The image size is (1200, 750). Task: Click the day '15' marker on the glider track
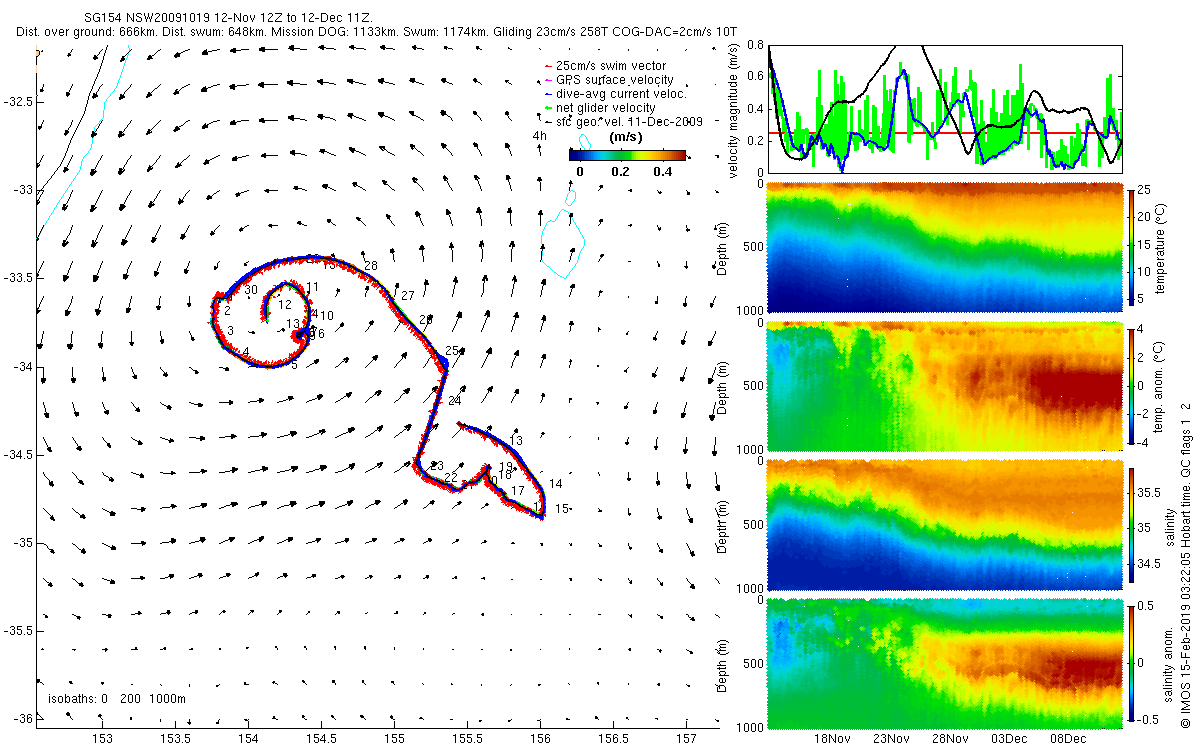pos(562,509)
